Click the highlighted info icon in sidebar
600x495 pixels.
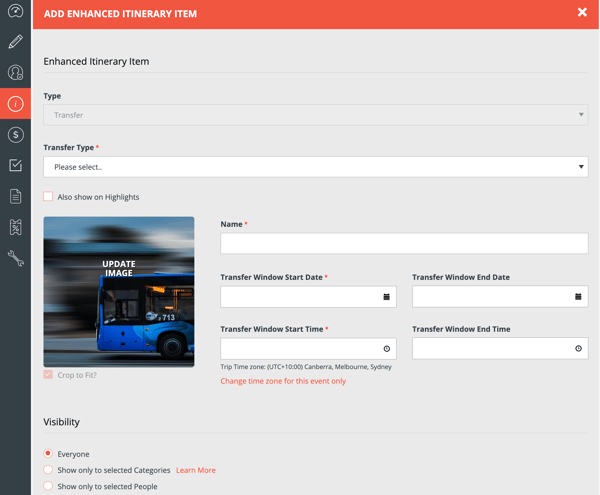[x=15, y=104]
